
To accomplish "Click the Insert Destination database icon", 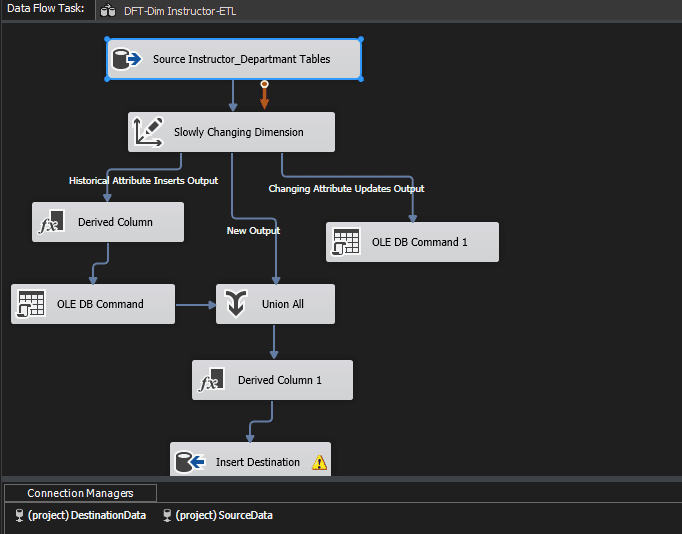I will [190, 462].
